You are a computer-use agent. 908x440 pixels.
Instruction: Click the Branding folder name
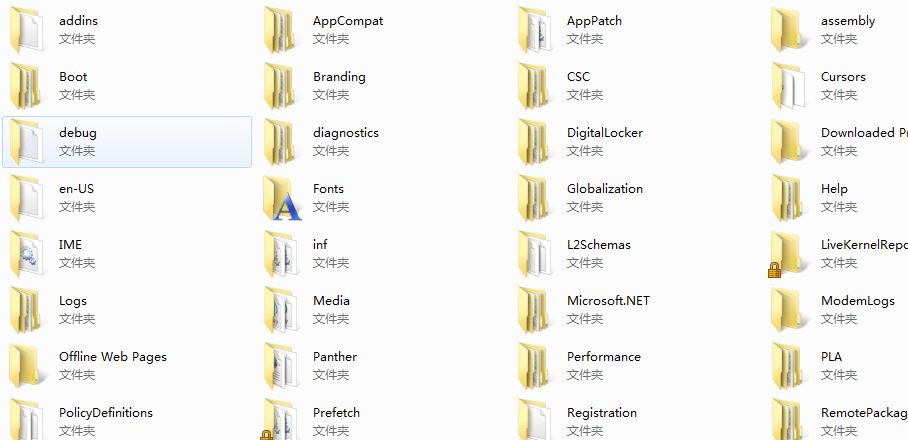coord(339,77)
